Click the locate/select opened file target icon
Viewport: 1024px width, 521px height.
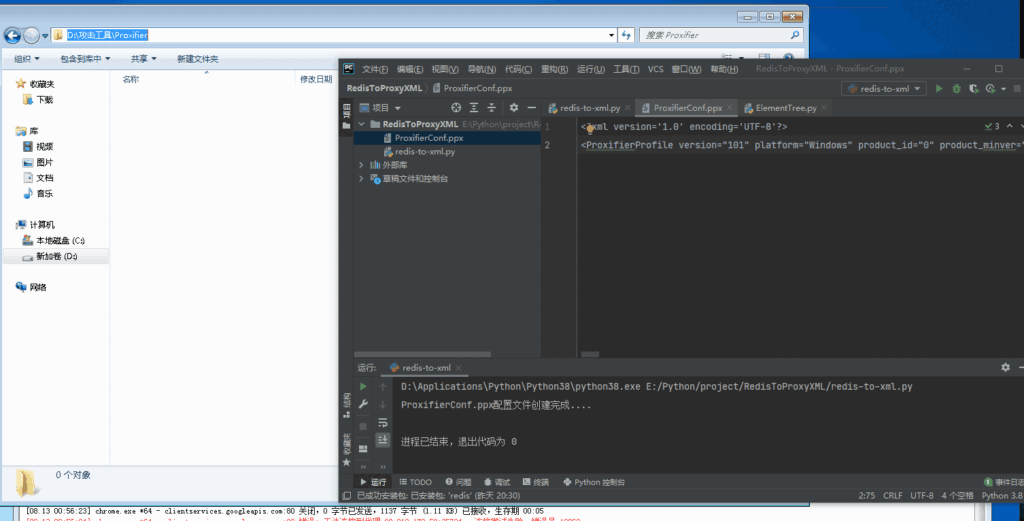click(456, 108)
